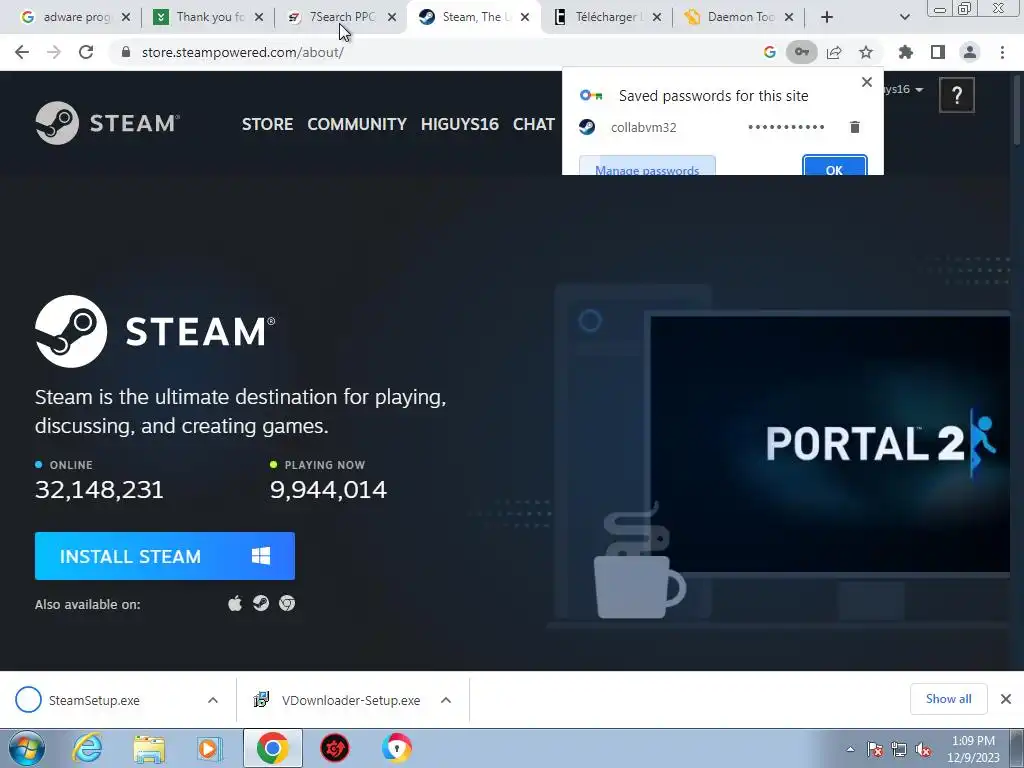Open Windows Media Player from taskbar

[x=210, y=748]
